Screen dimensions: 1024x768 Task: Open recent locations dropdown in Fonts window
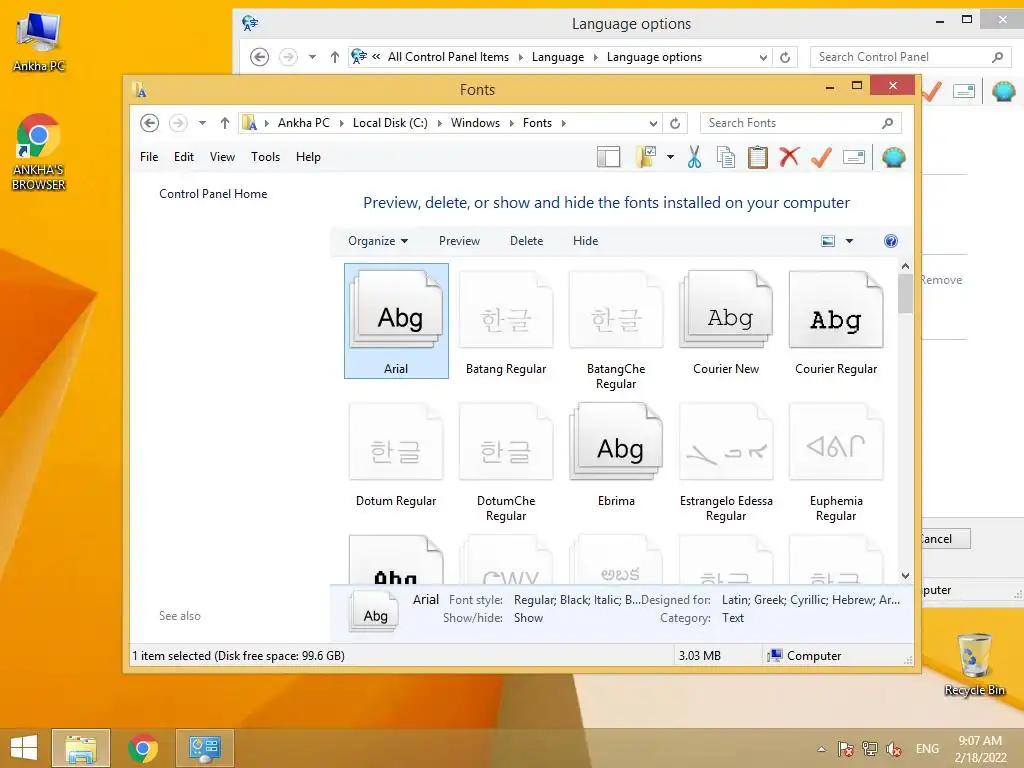pyautogui.click(x=202, y=123)
